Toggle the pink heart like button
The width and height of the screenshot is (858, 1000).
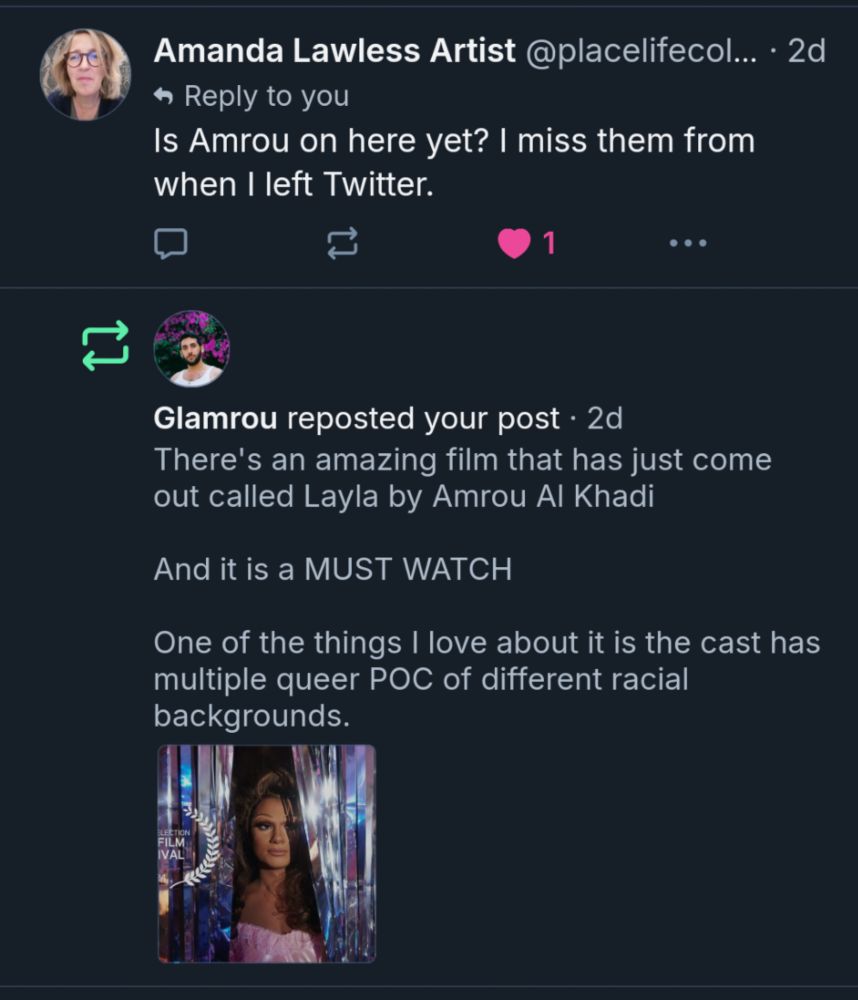coord(514,243)
